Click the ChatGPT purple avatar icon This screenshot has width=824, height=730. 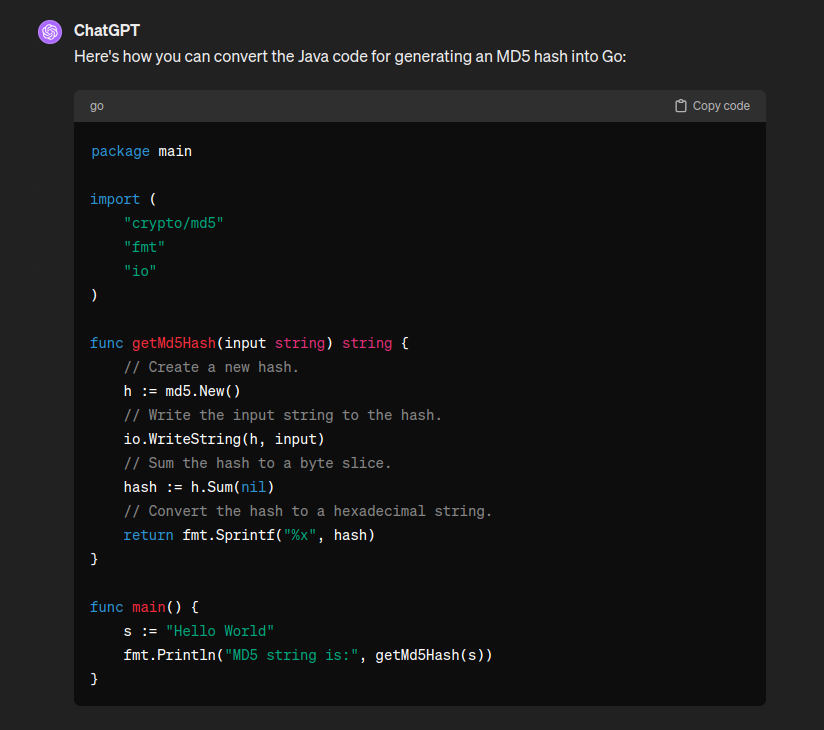tap(50, 32)
